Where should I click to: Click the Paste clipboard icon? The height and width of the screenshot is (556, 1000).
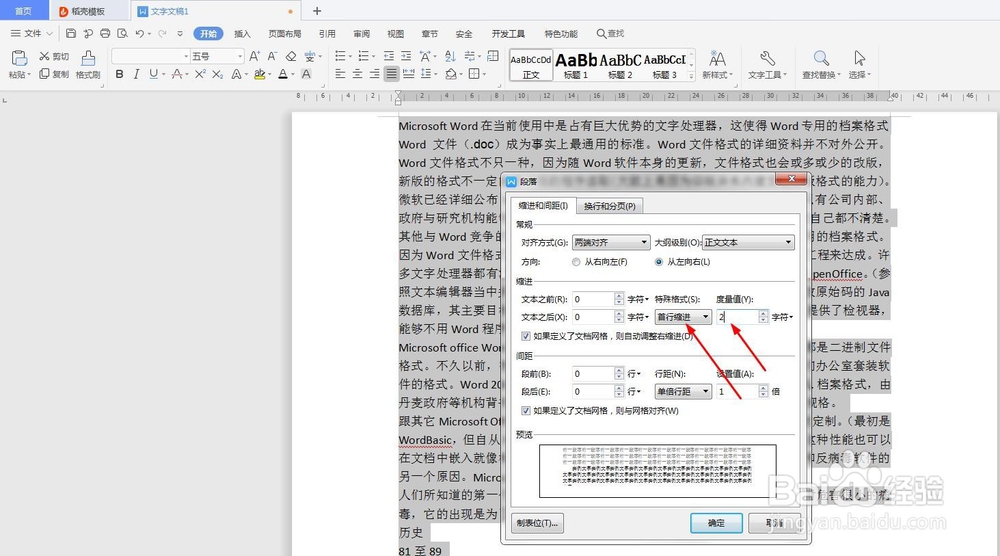[x=19, y=58]
